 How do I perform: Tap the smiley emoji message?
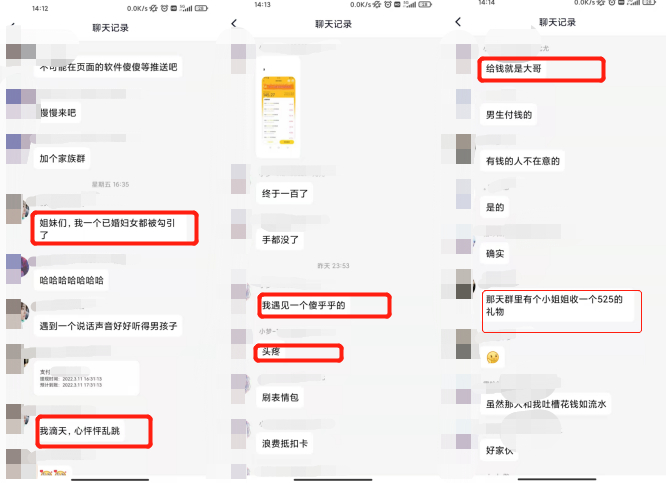(x=493, y=357)
